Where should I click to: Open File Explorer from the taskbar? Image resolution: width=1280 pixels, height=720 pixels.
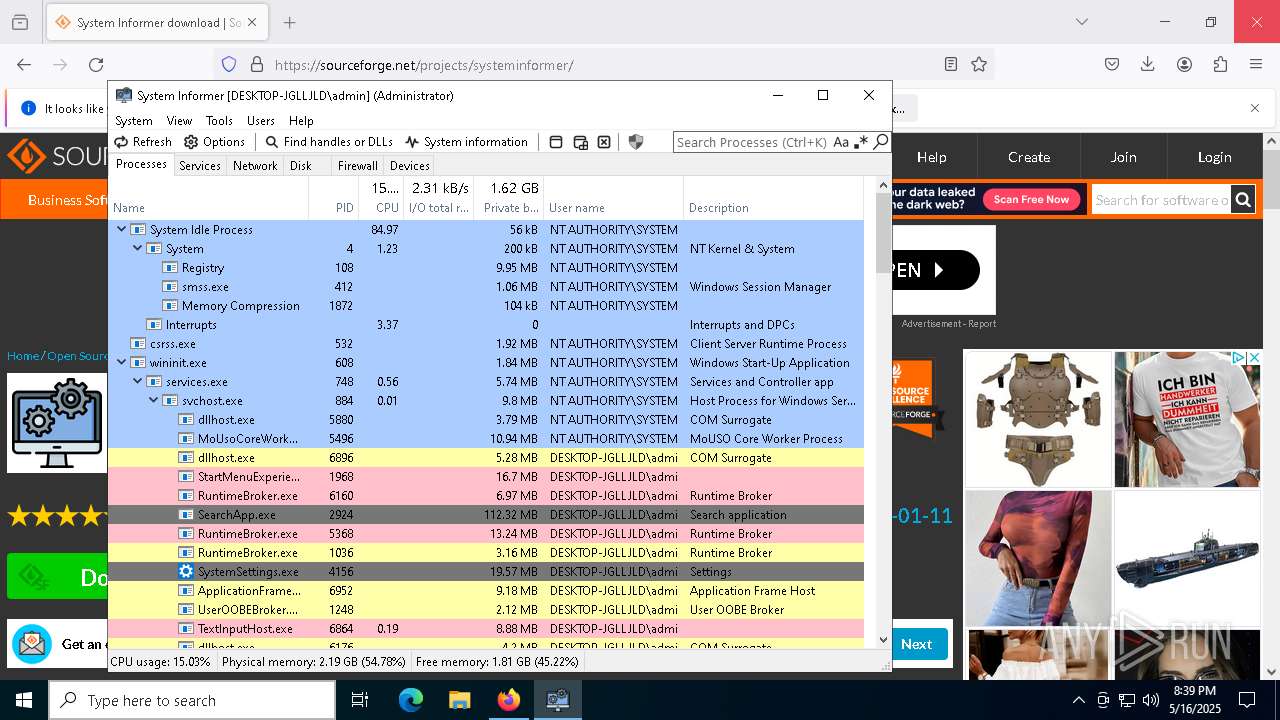(x=460, y=700)
